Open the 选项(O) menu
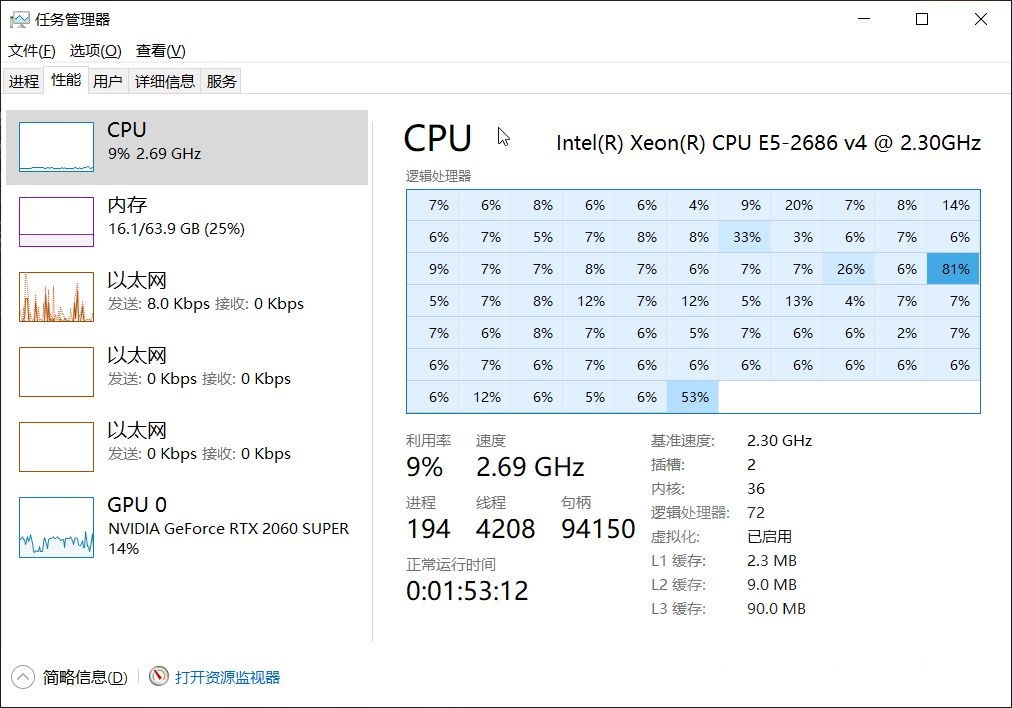Image resolution: width=1012 pixels, height=708 pixels. [x=95, y=51]
